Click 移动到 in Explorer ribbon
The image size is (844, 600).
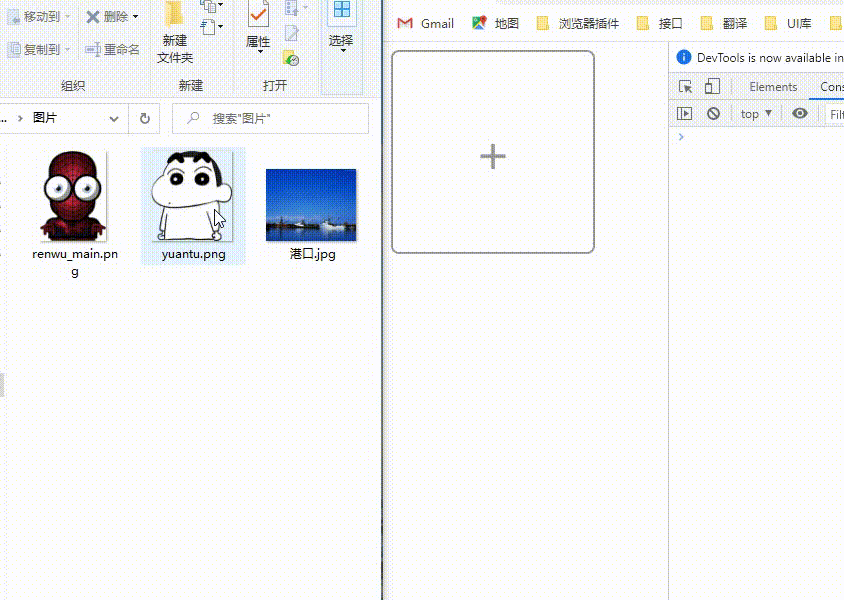pos(39,17)
